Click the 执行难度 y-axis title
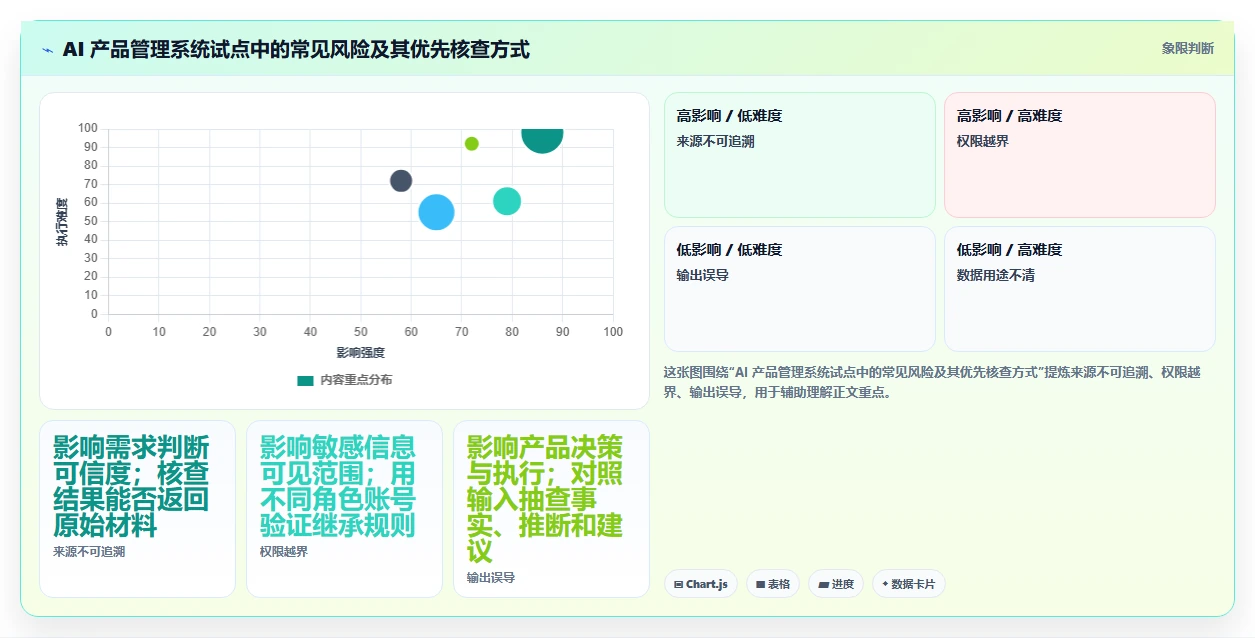1255x638 pixels. (63, 222)
